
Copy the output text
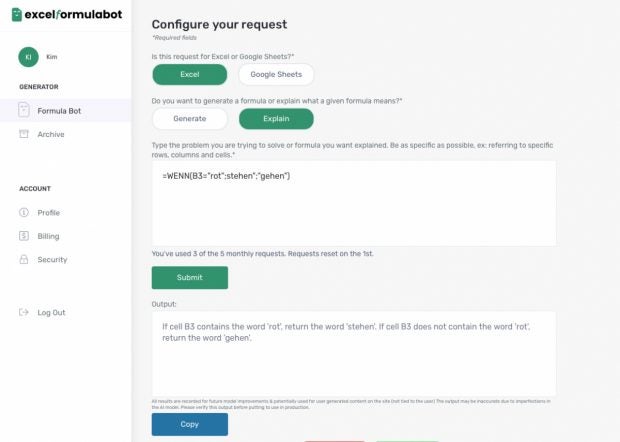pos(189,424)
